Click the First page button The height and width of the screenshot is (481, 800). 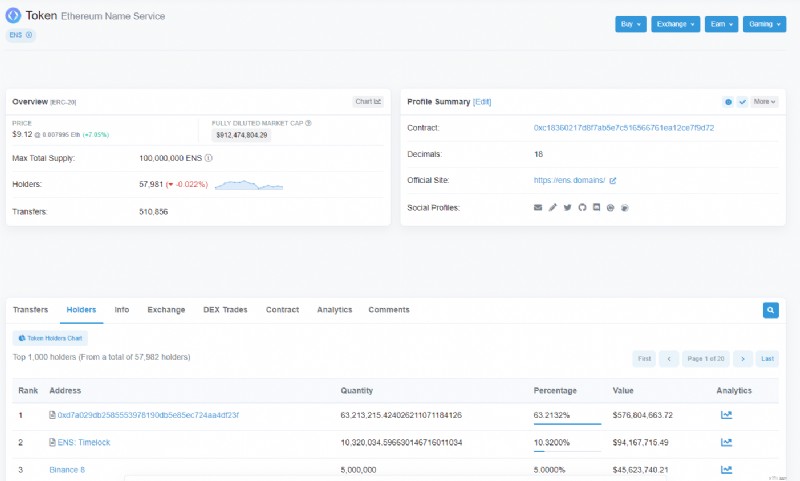(644, 359)
